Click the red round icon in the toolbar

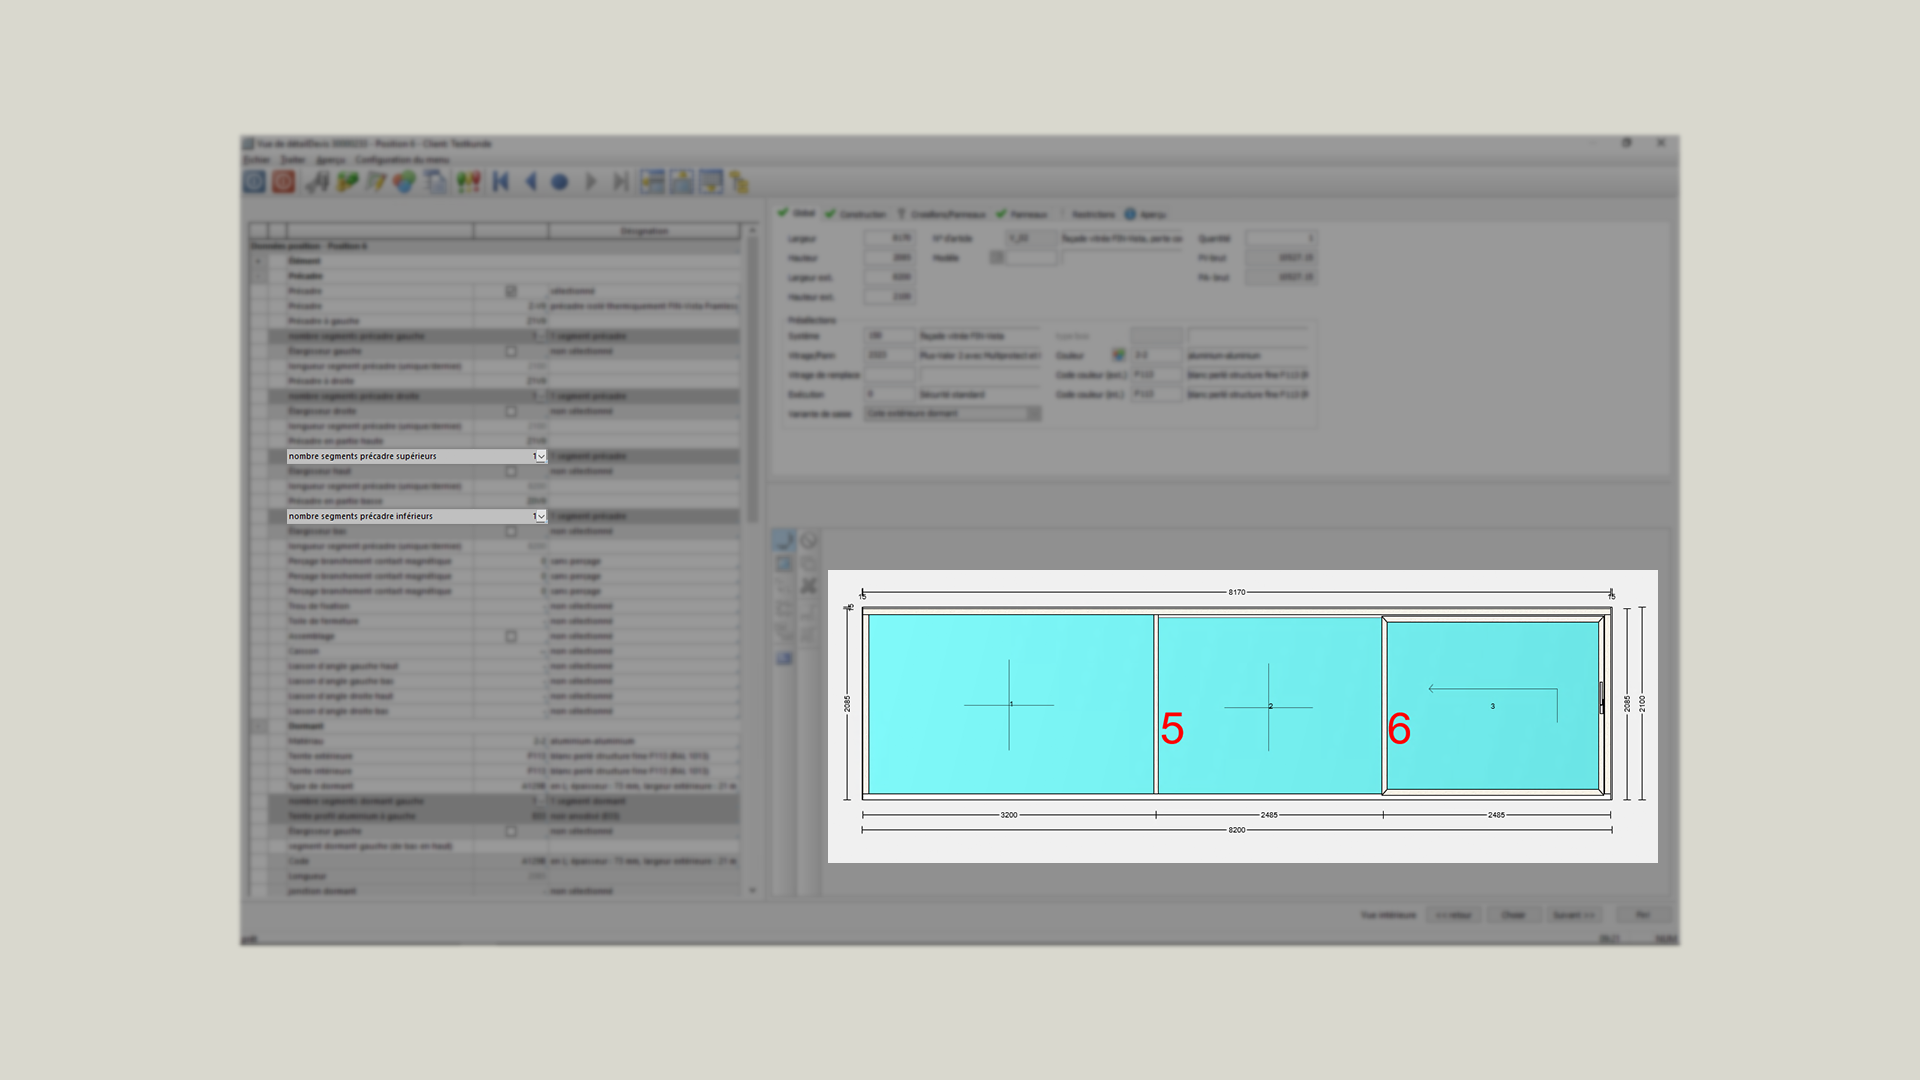coord(284,182)
